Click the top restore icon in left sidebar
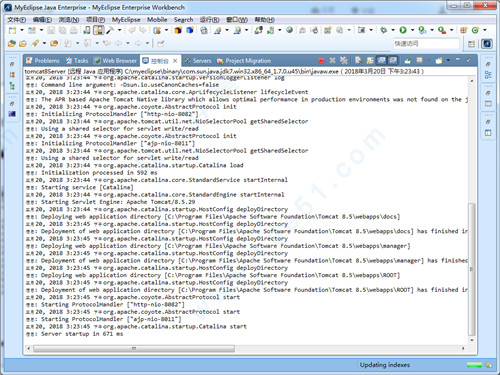 coord(12,64)
